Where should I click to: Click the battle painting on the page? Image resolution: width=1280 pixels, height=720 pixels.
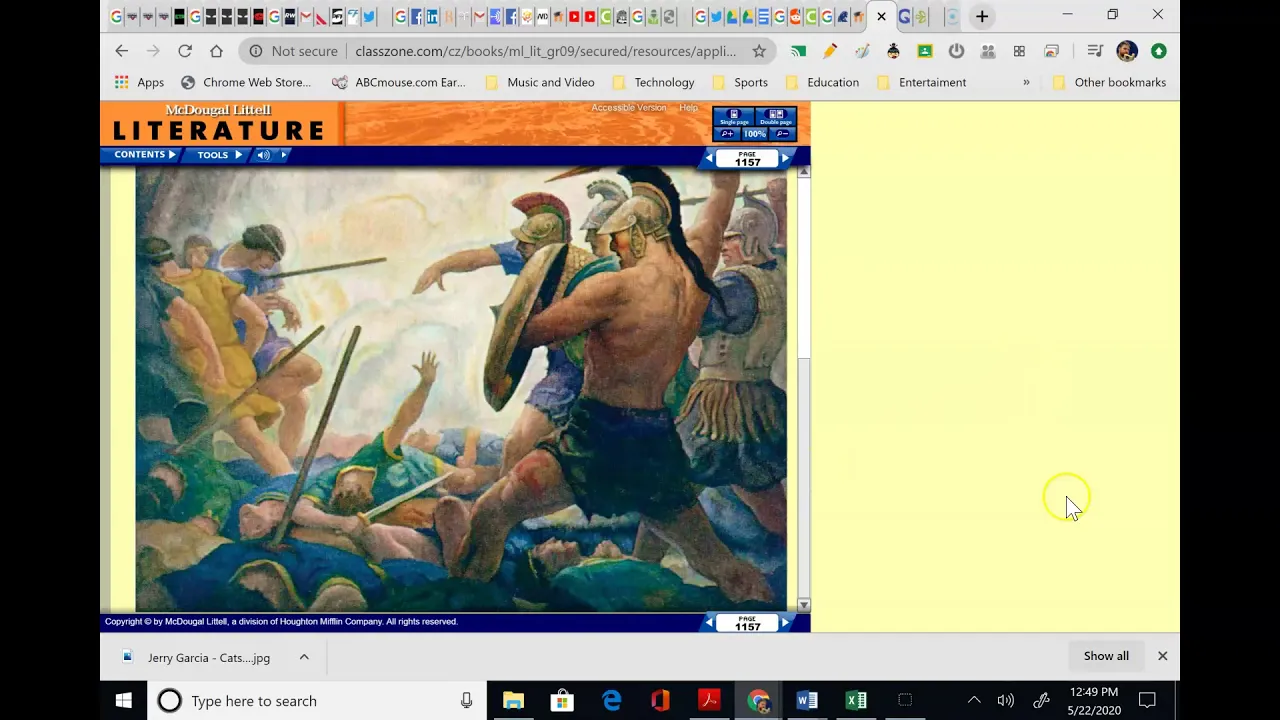(461, 390)
